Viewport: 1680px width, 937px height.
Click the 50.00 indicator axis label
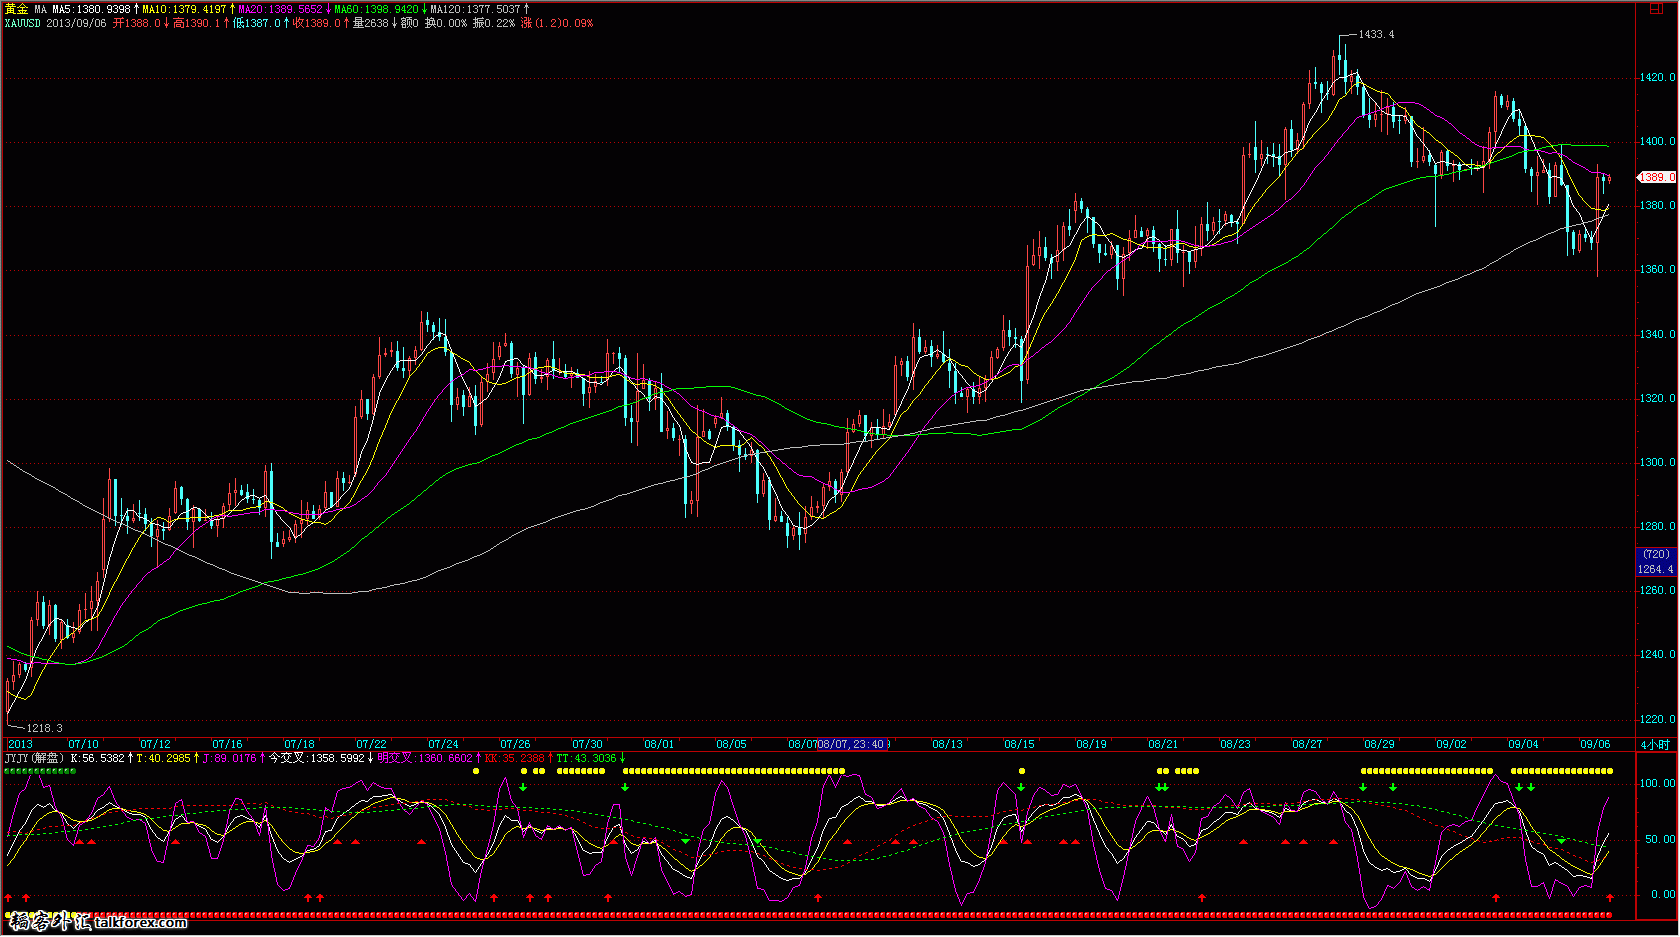[1660, 839]
